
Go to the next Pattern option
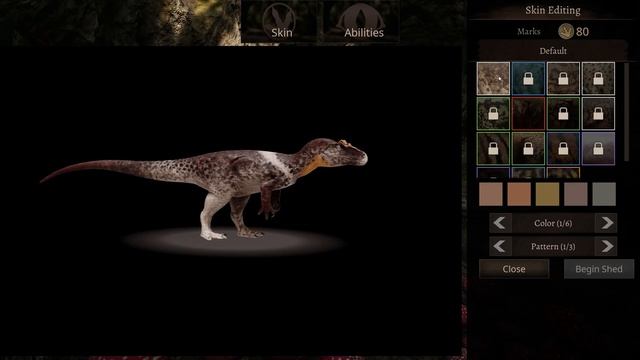point(606,246)
